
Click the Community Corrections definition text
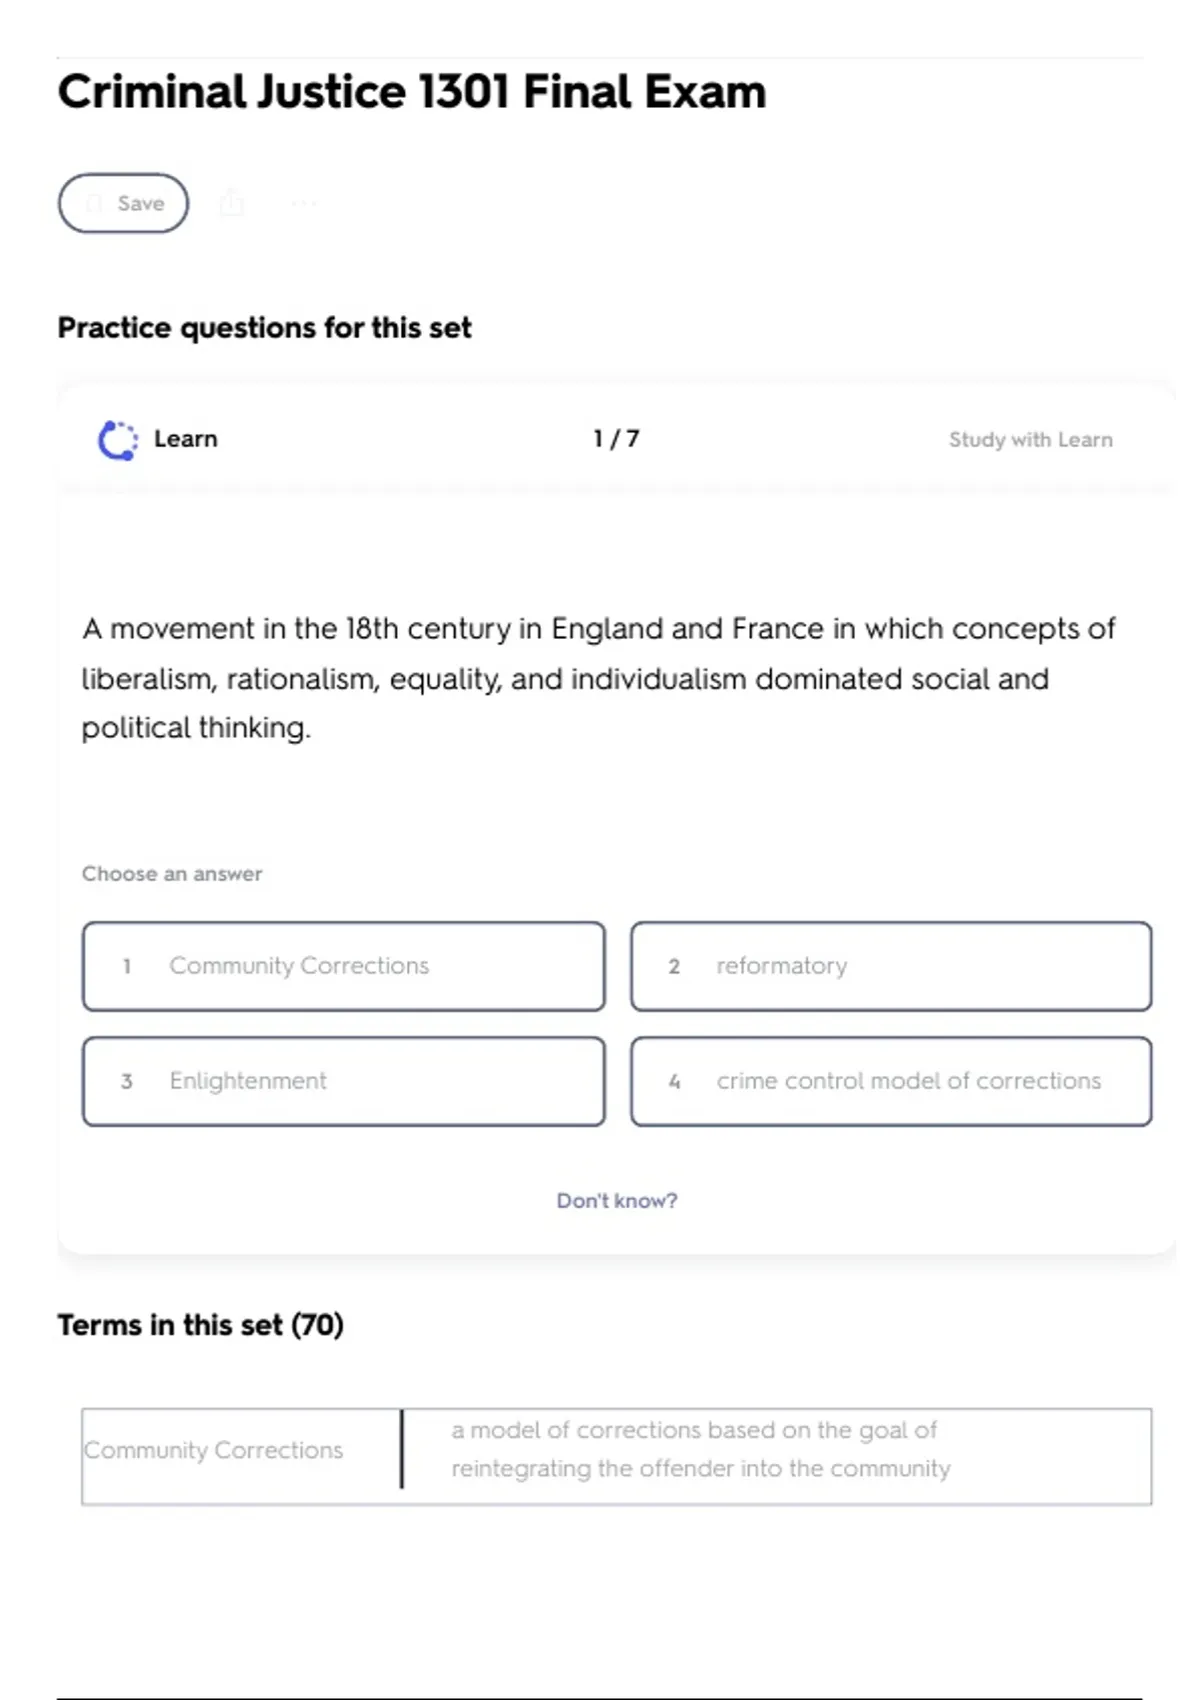click(700, 1450)
